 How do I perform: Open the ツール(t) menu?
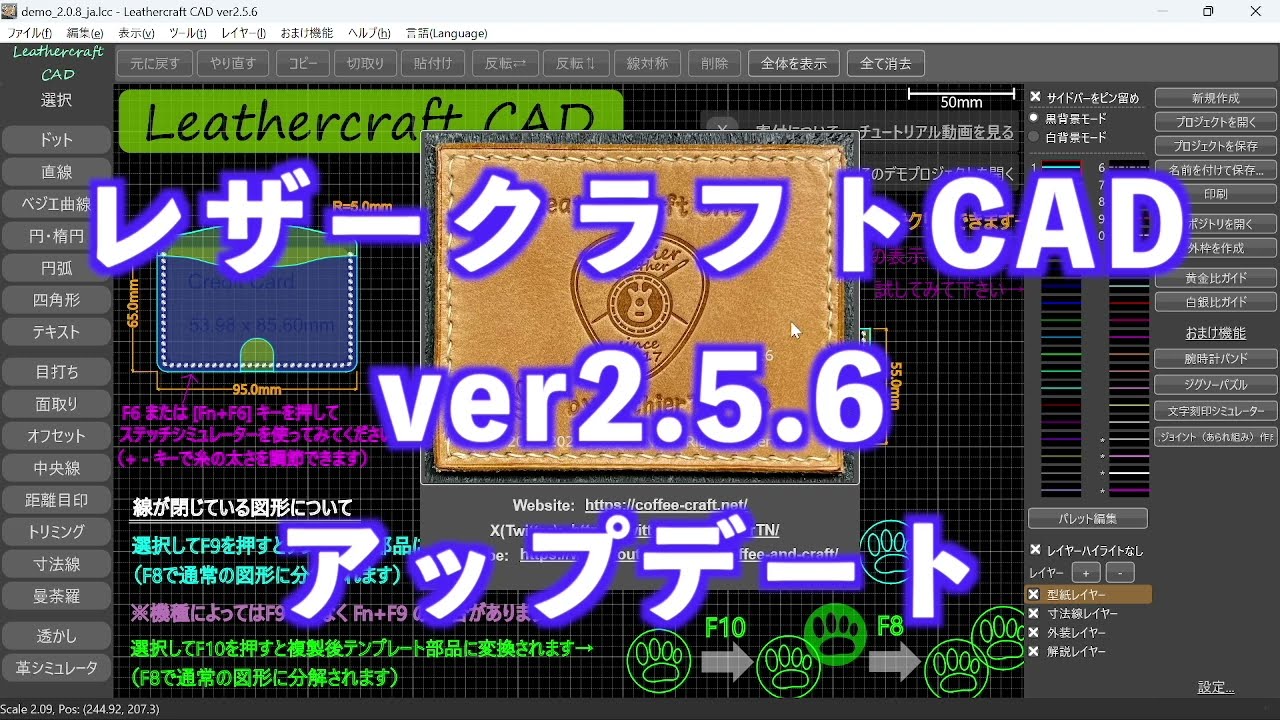pyautogui.click(x=188, y=33)
